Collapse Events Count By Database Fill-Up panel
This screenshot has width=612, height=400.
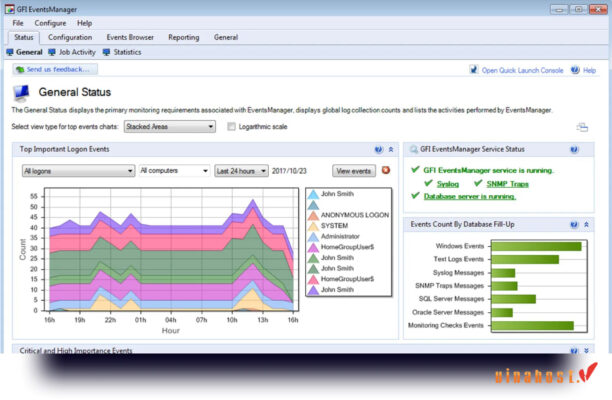coord(586,224)
